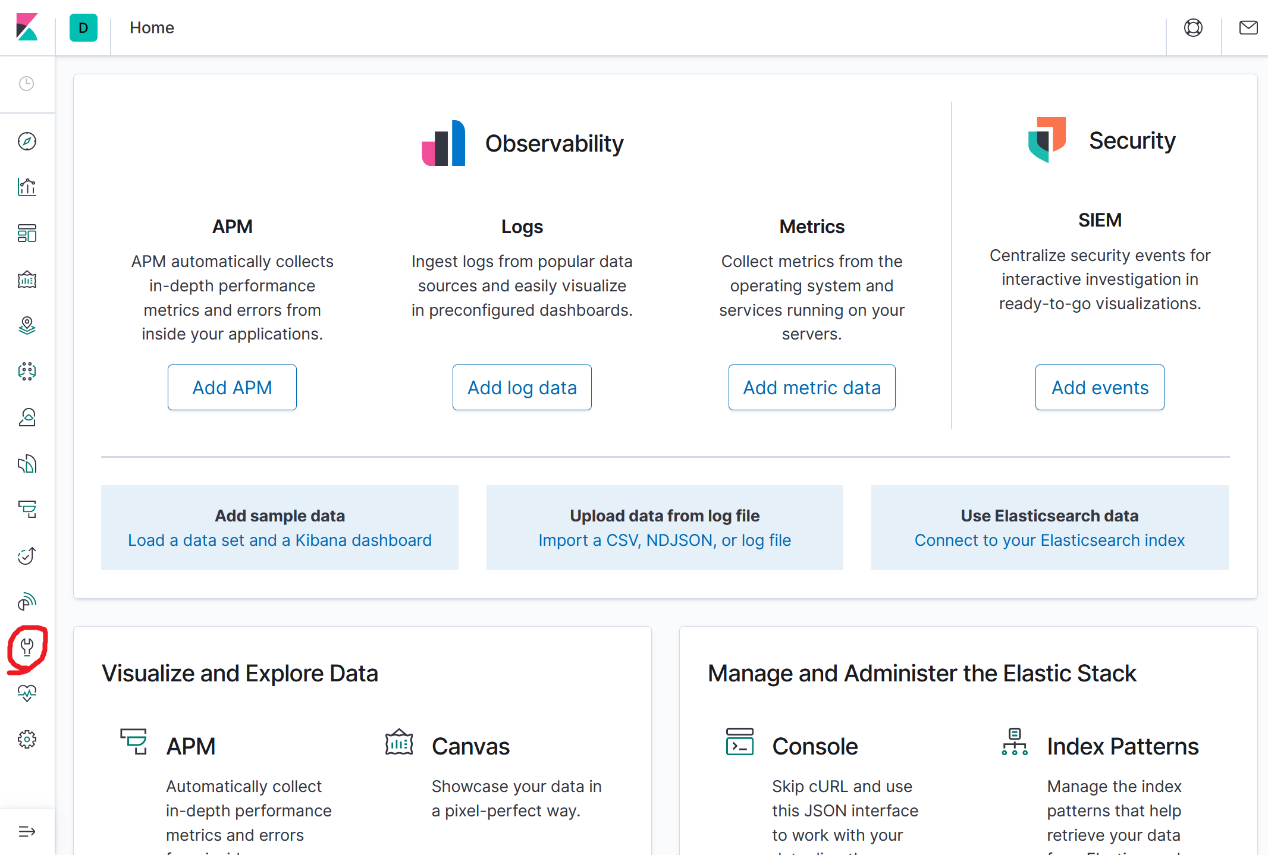Click the APM icon under Visualize and Explore
The width and height of the screenshot is (1268, 855).
pos(133,742)
